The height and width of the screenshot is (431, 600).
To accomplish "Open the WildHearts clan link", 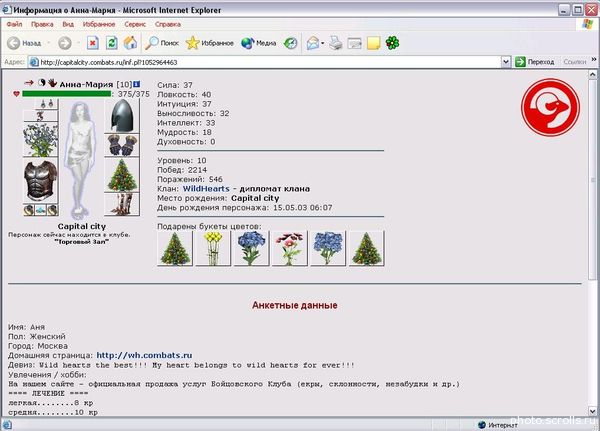I will pyautogui.click(x=206, y=189).
